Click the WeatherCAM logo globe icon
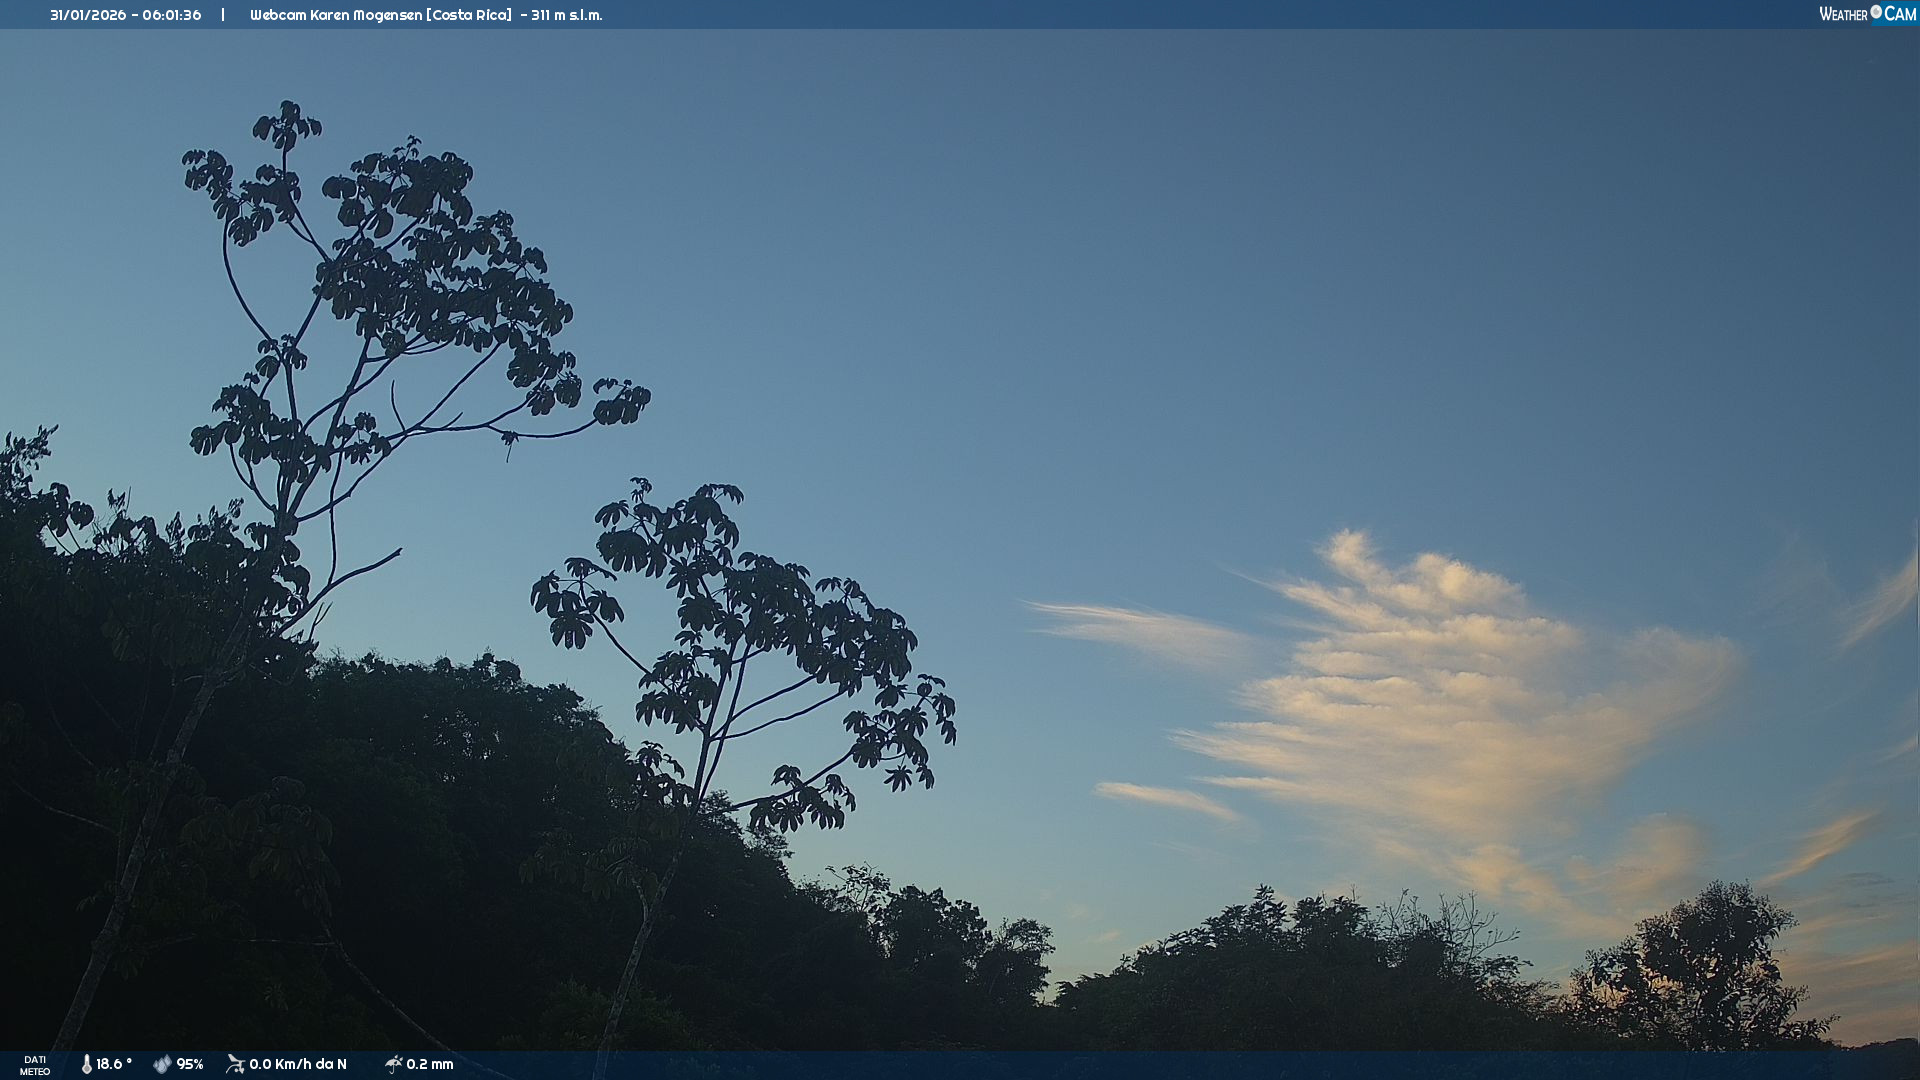This screenshot has width=1920, height=1080. click(x=1876, y=12)
